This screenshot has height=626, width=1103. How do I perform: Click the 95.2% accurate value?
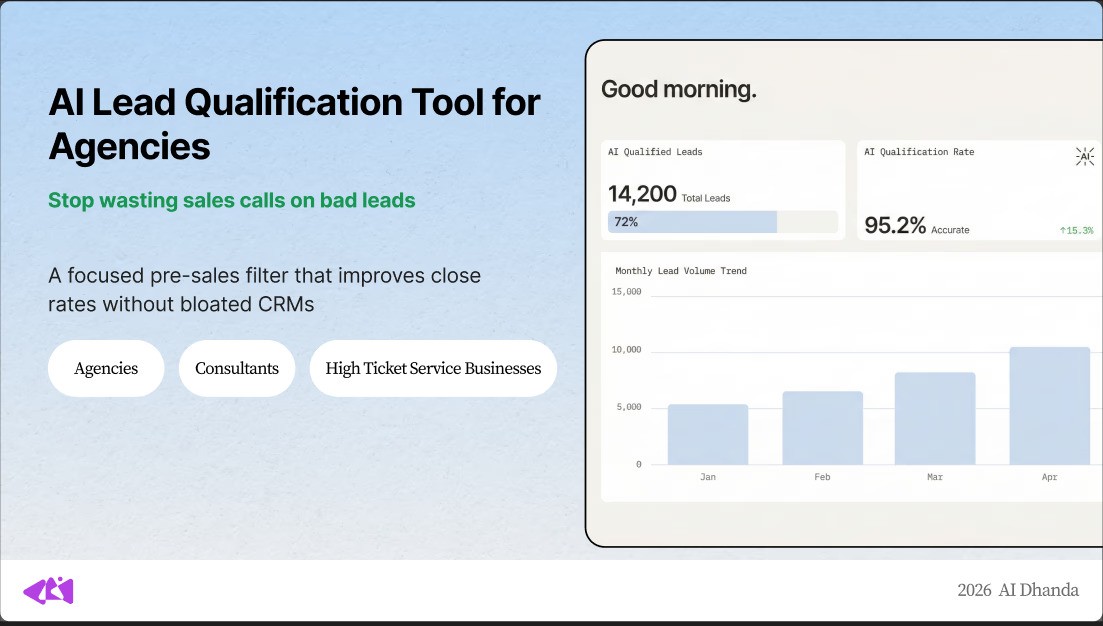(x=895, y=225)
